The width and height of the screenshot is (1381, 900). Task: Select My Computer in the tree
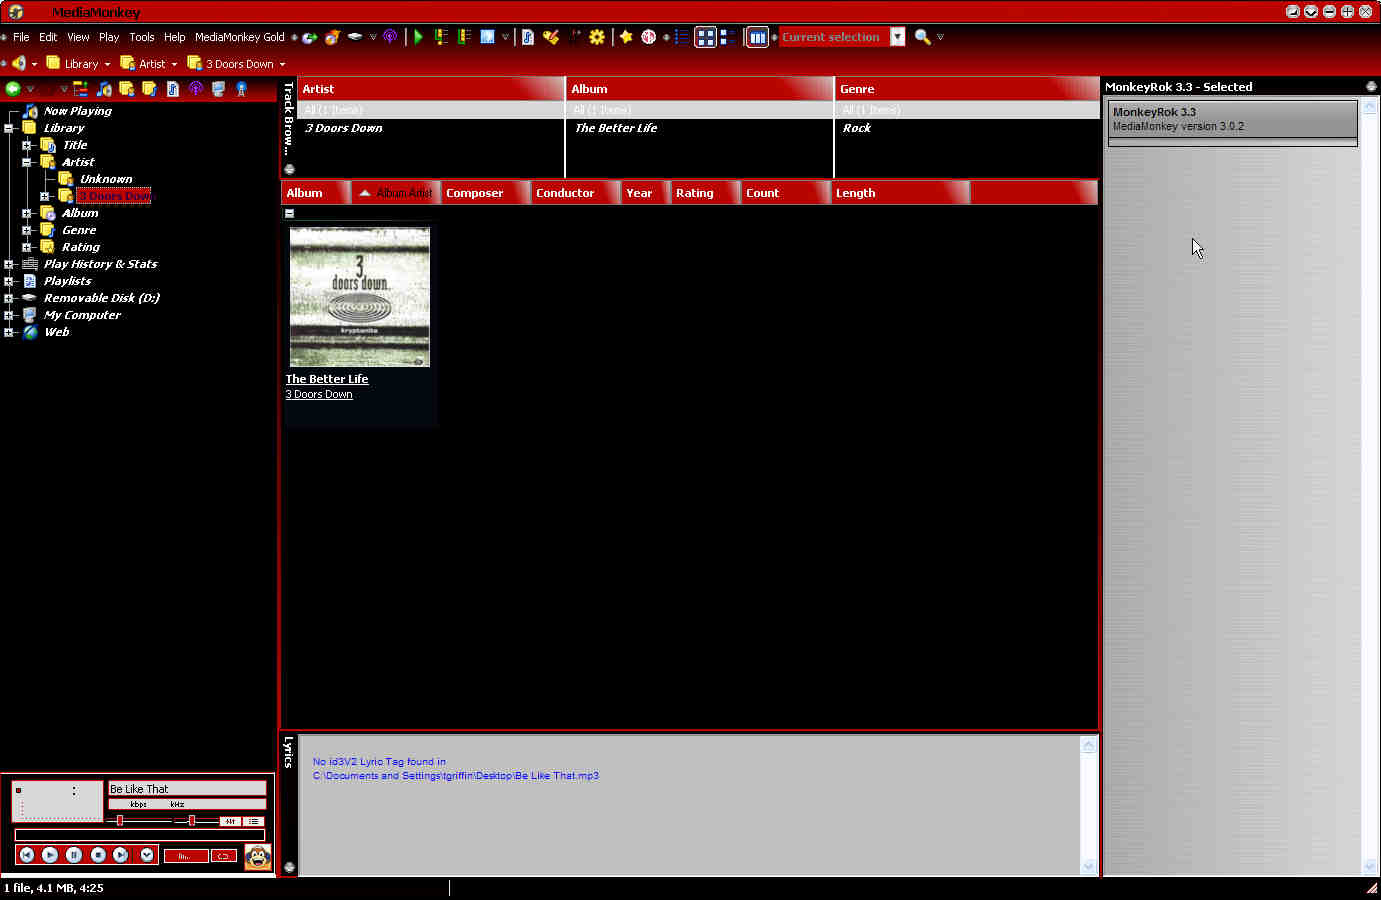click(x=82, y=315)
